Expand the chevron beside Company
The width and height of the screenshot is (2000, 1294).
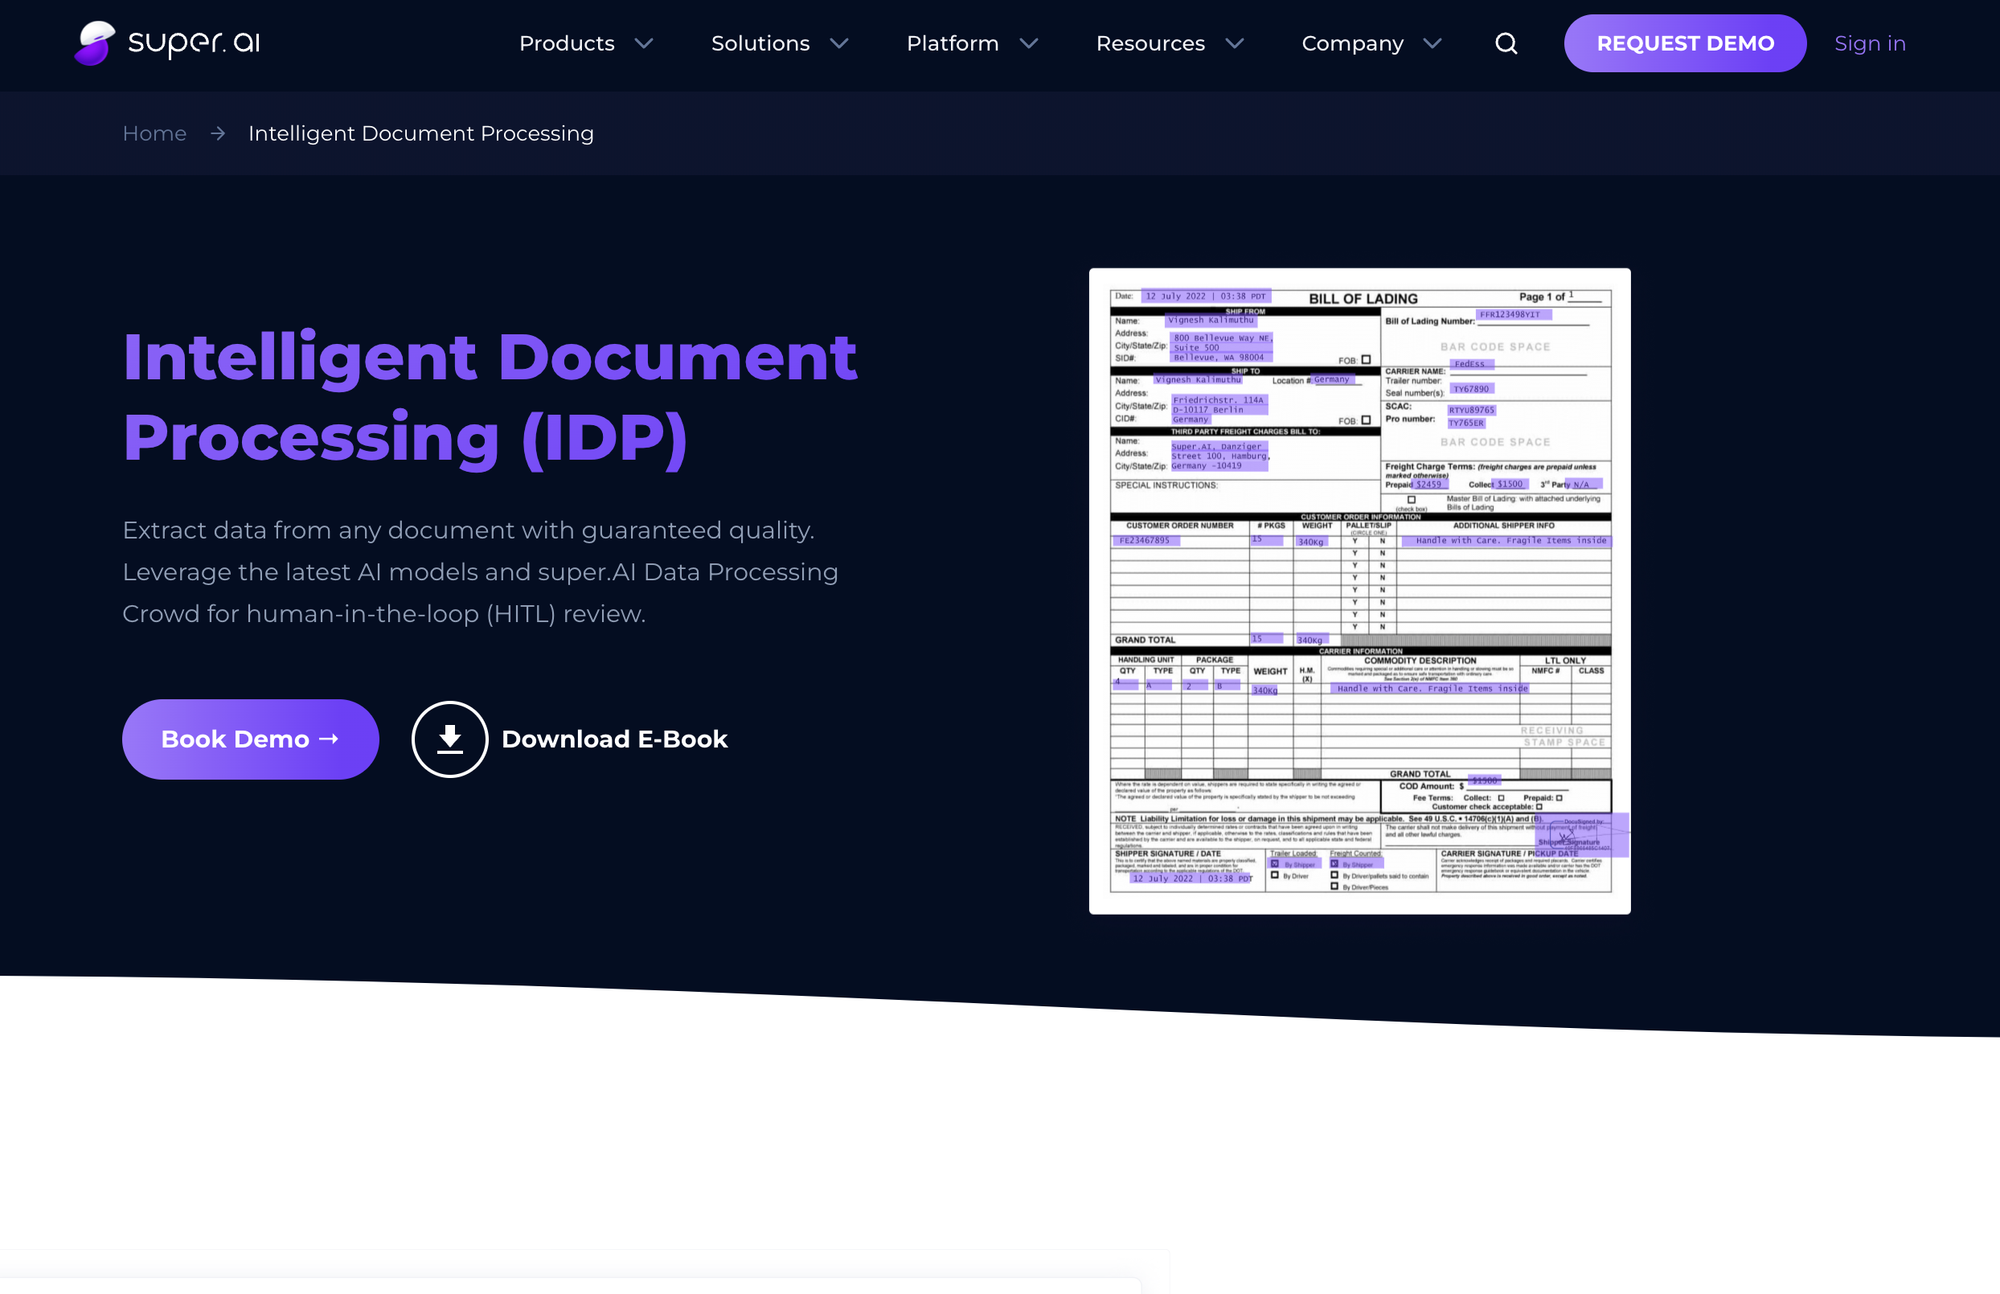click(1433, 43)
